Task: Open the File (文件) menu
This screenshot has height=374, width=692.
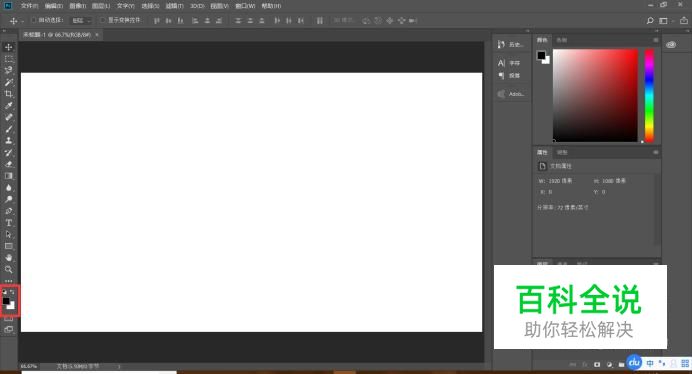Action: (x=29, y=6)
